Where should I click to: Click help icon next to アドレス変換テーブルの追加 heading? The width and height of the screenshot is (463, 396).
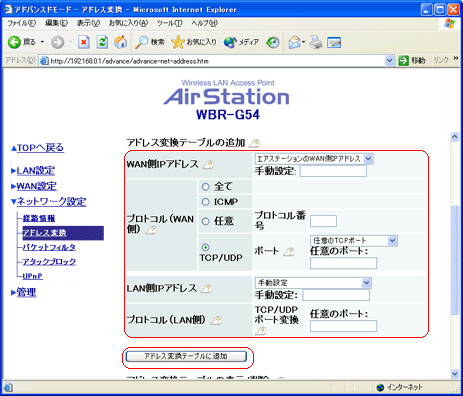click(255, 143)
